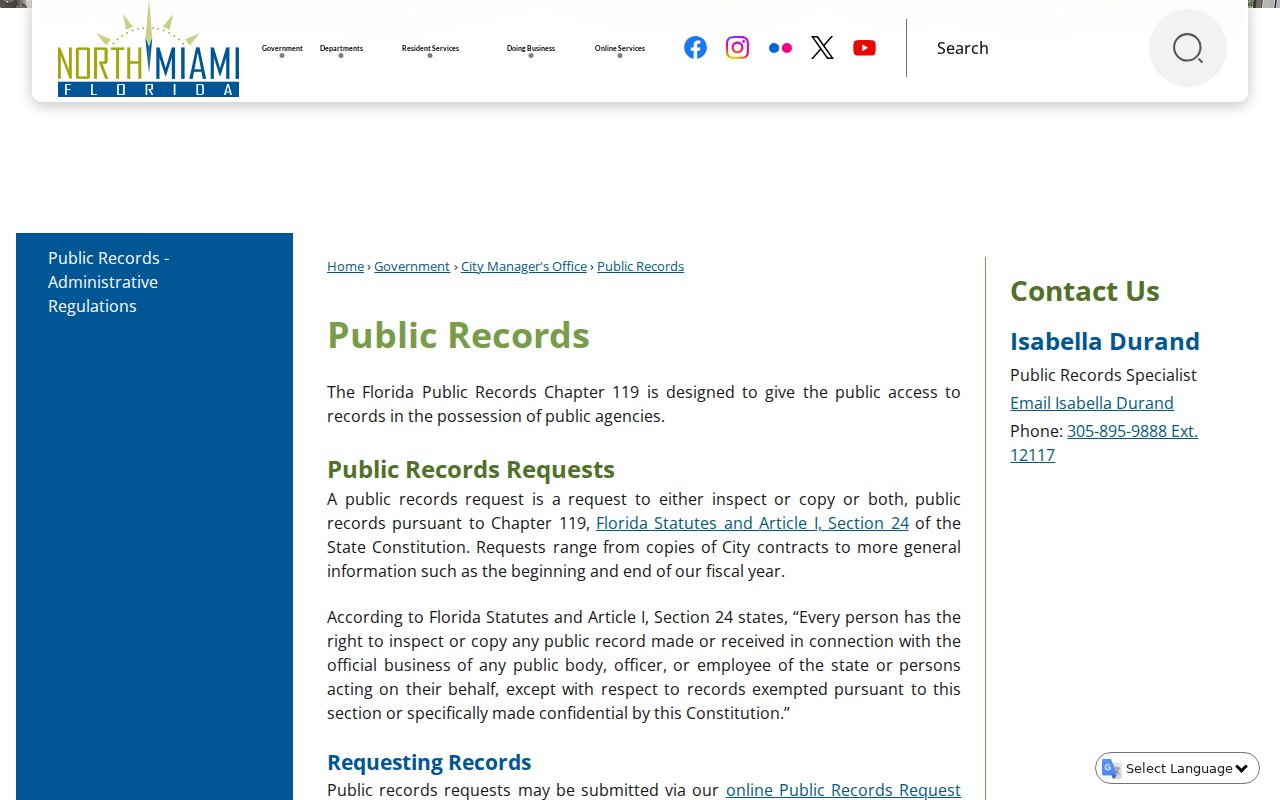Open the X (Twitter) social icon
1280x800 pixels.
[x=822, y=48]
